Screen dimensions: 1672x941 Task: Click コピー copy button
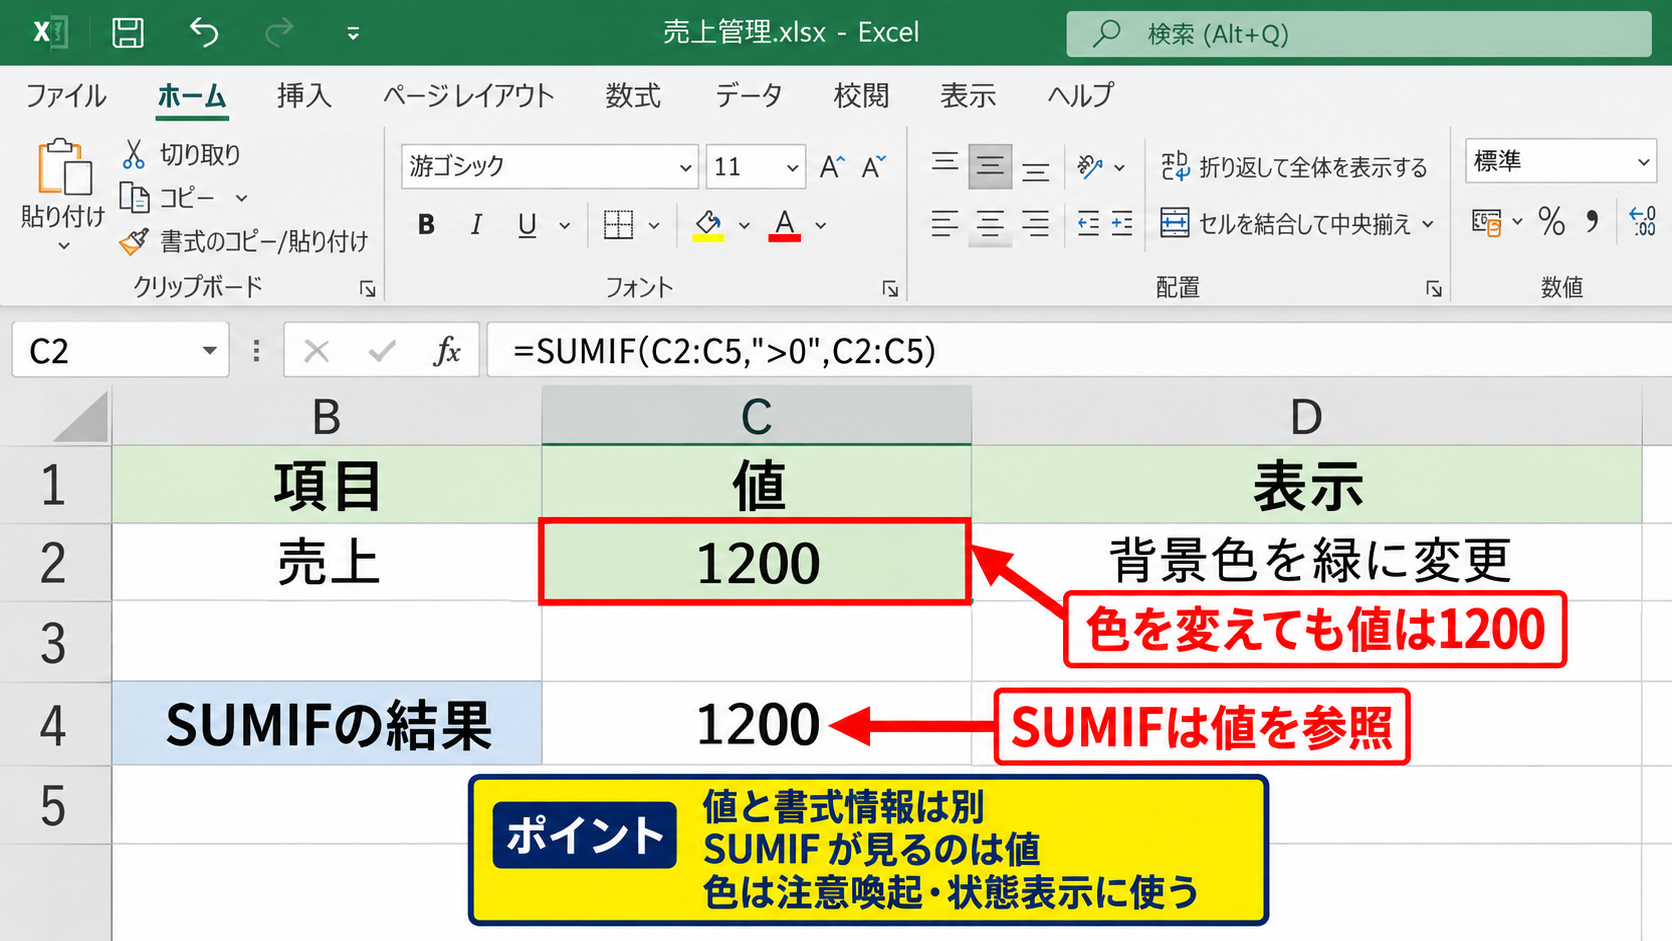pyautogui.click(x=167, y=197)
